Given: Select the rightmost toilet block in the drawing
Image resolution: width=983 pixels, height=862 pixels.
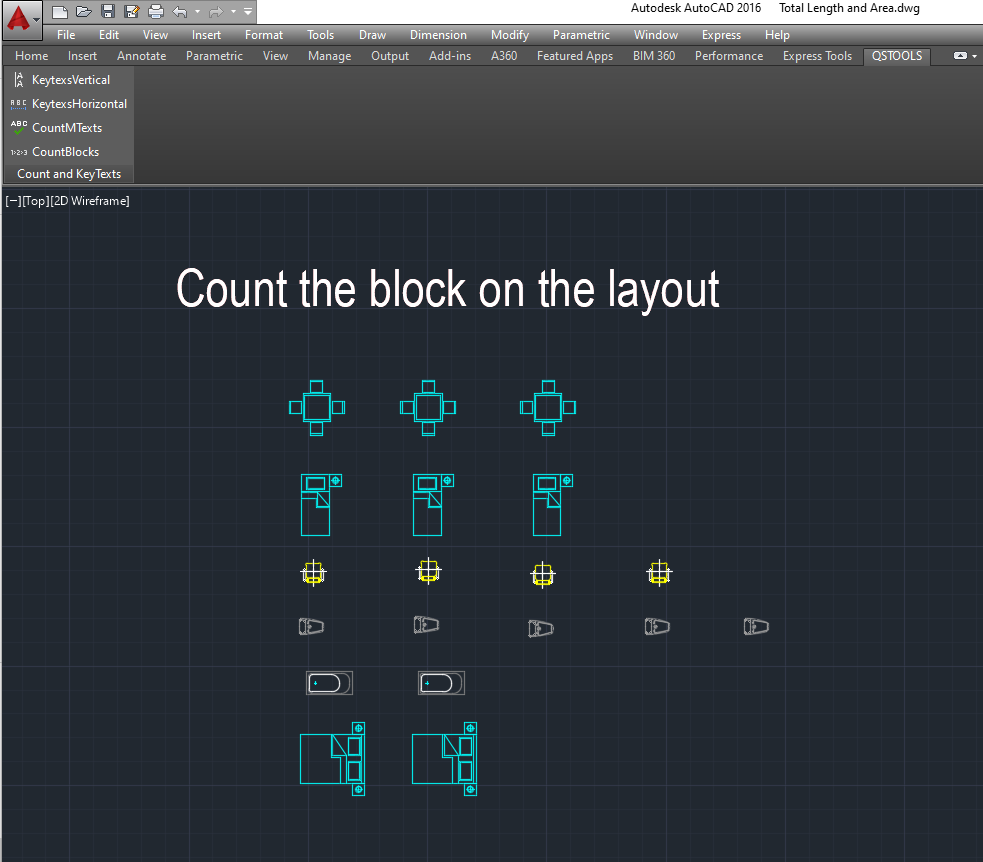Looking at the screenshot, I should point(756,626).
